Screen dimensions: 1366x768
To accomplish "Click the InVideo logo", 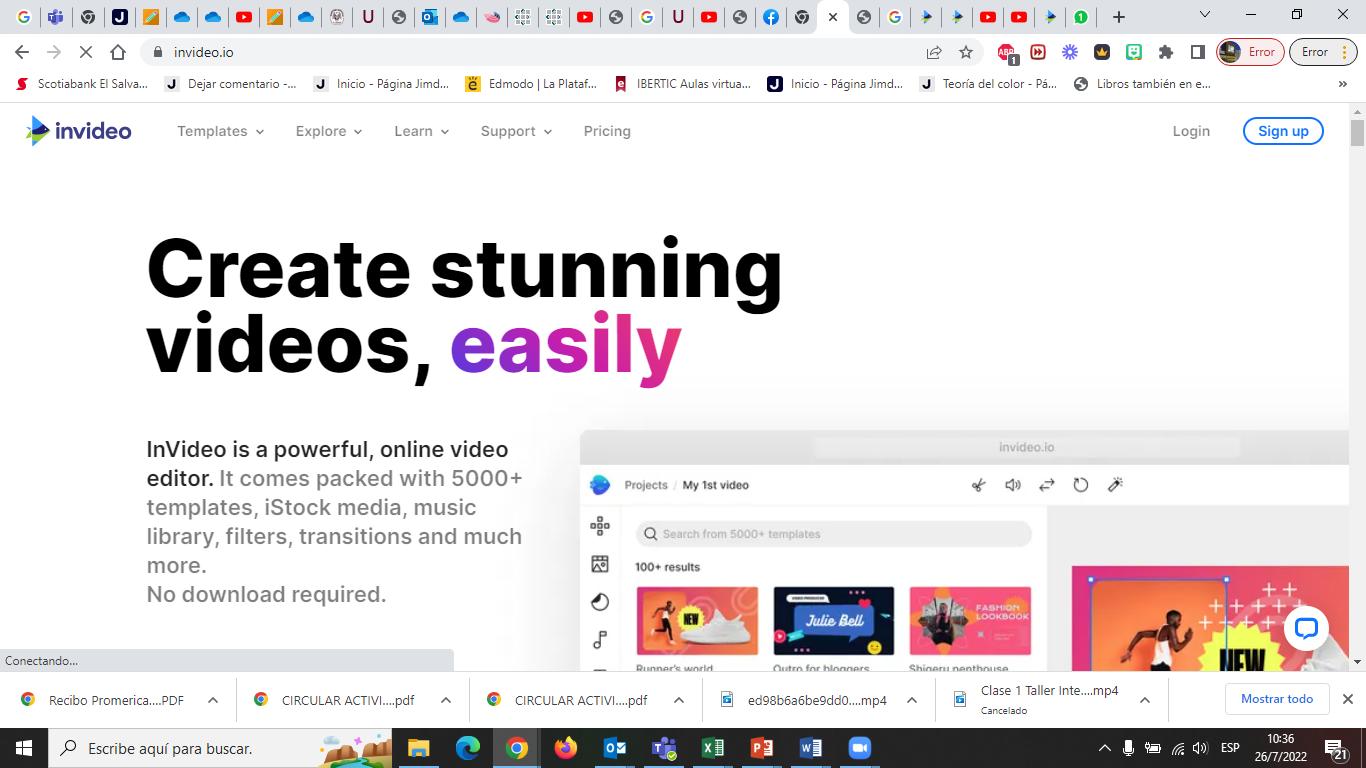I will 79,131.
